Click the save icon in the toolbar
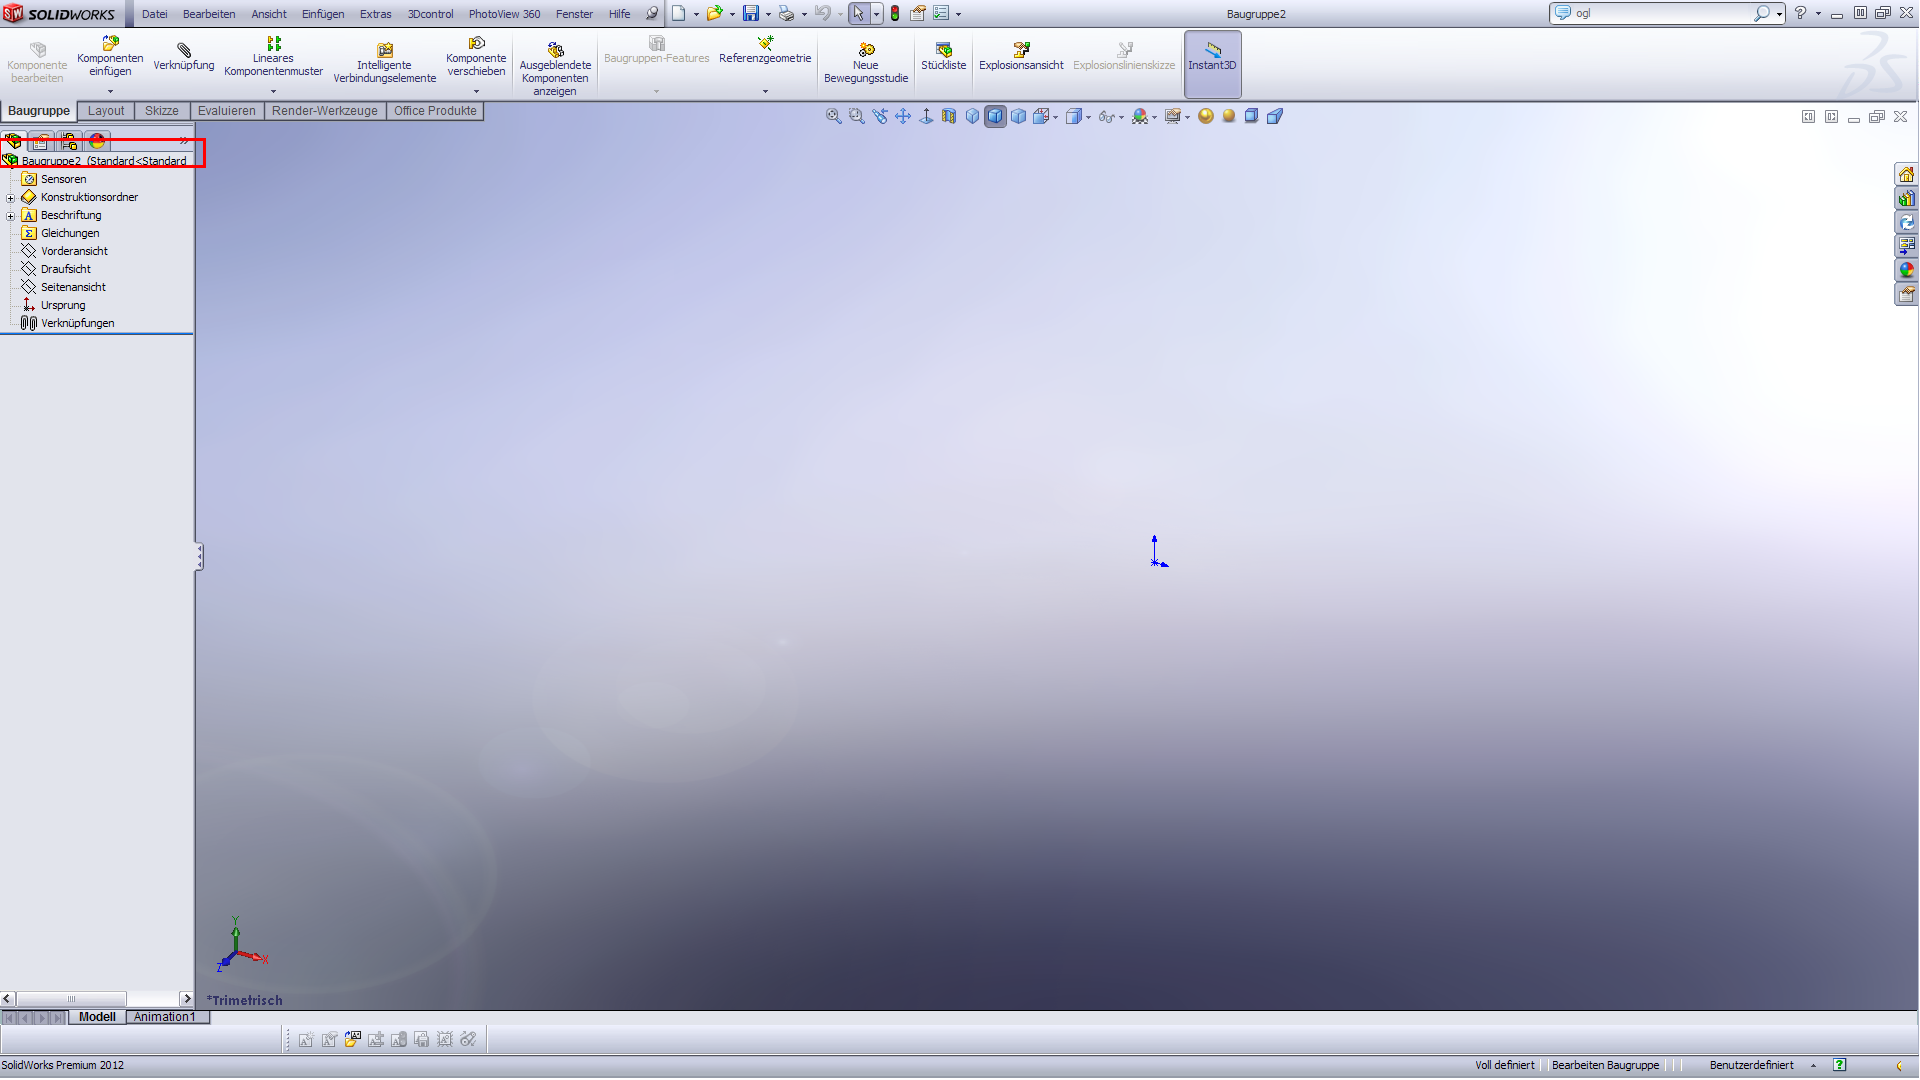1920x1080 pixels. [x=750, y=14]
